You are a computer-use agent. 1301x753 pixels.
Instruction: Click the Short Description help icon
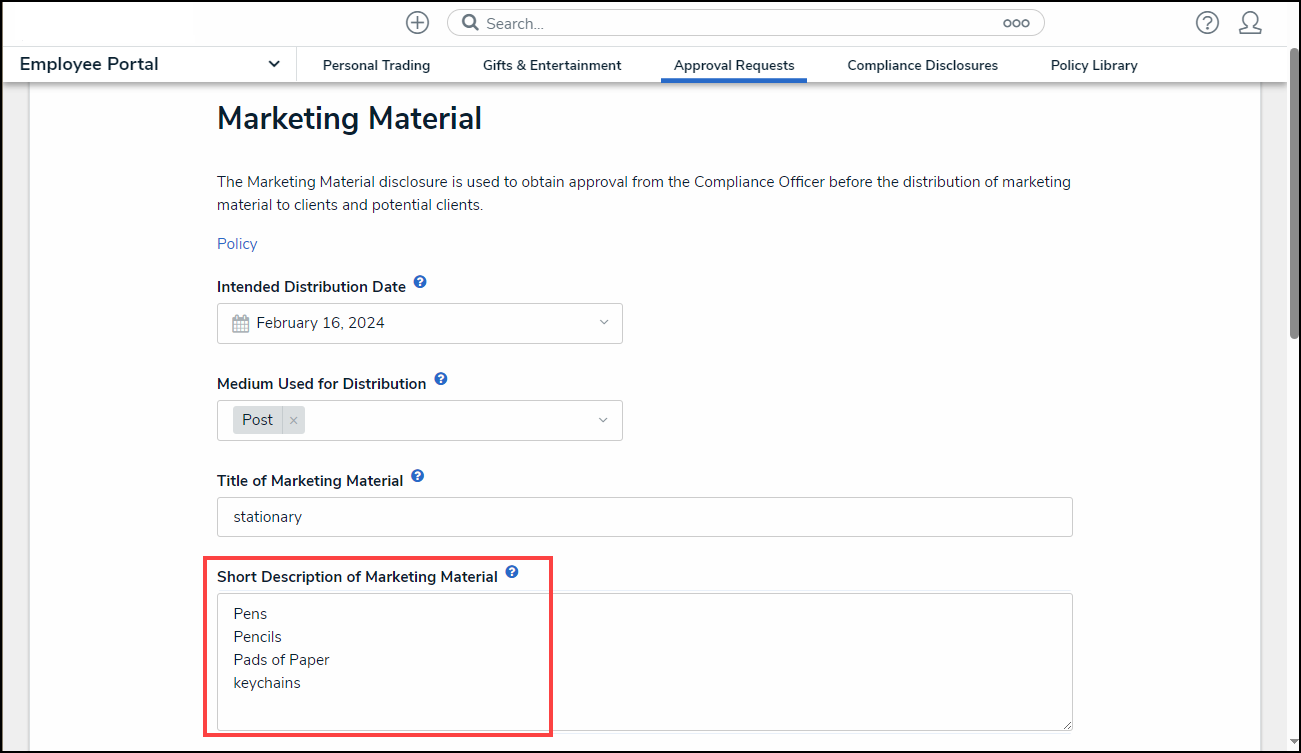click(511, 572)
